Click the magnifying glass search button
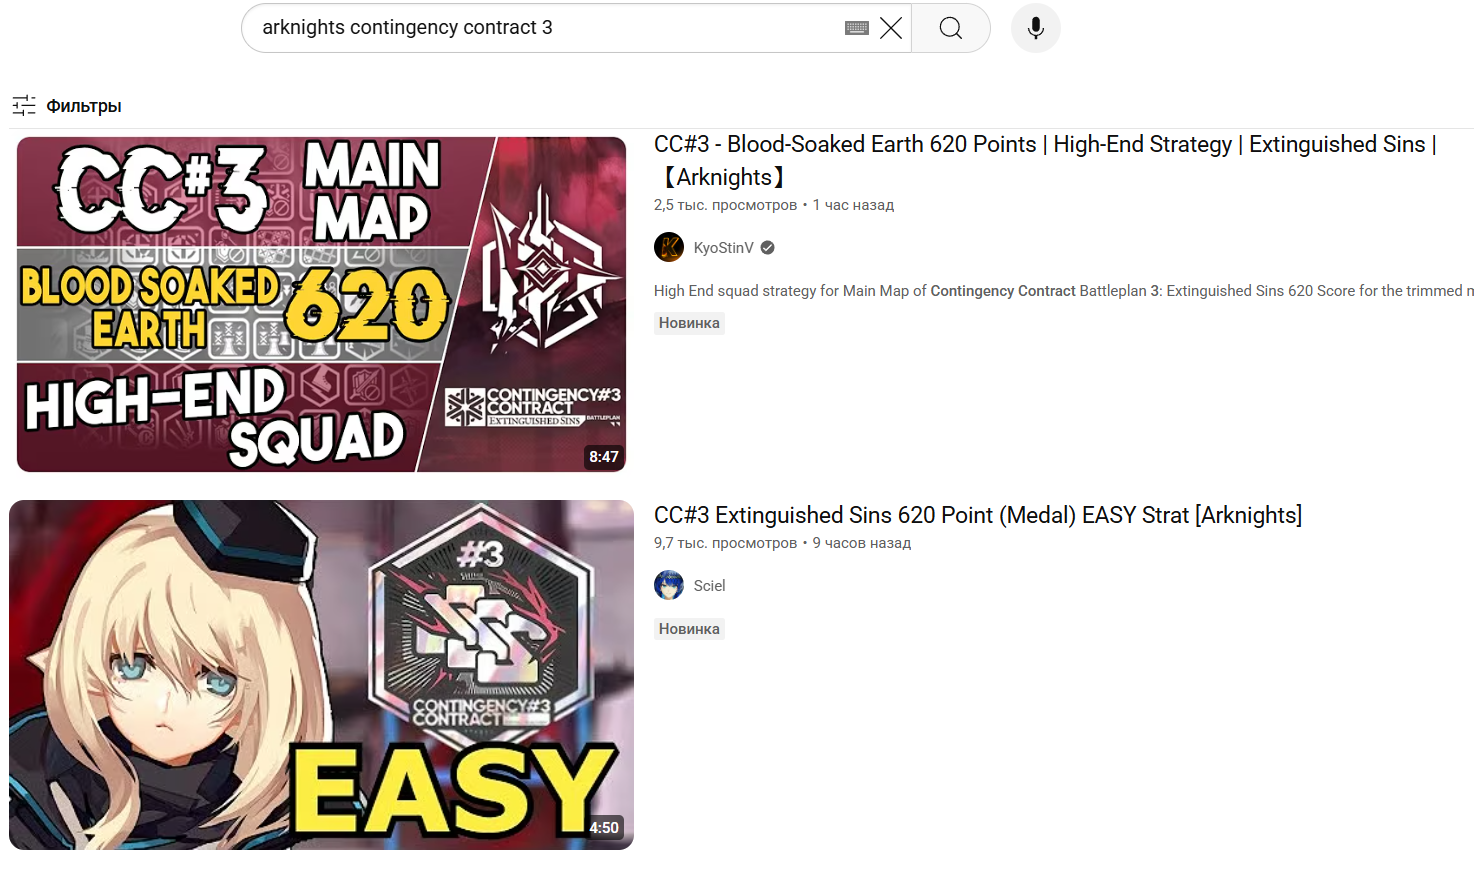The width and height of the screenshot is (1474, 869). (951, 28)
